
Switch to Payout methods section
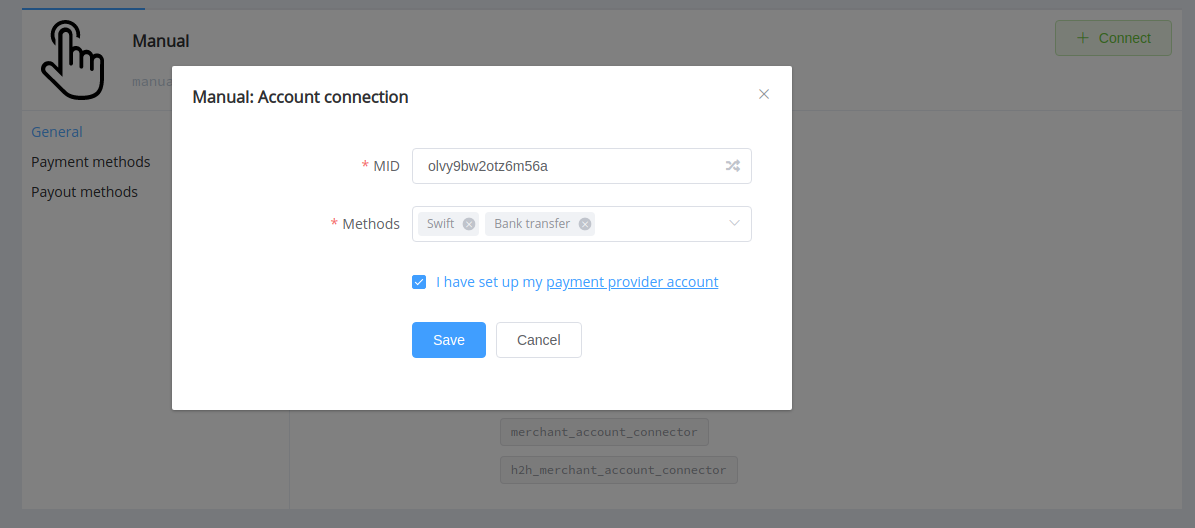point(85,192)
